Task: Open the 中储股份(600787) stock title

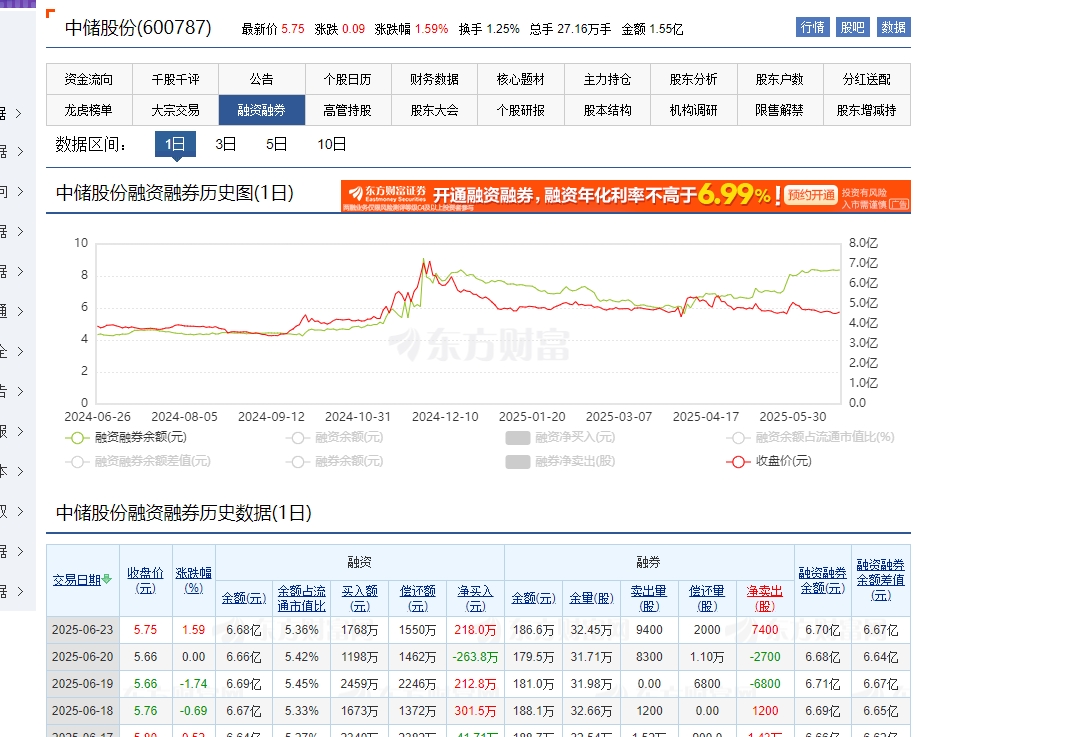Action: tap(139, 28)
